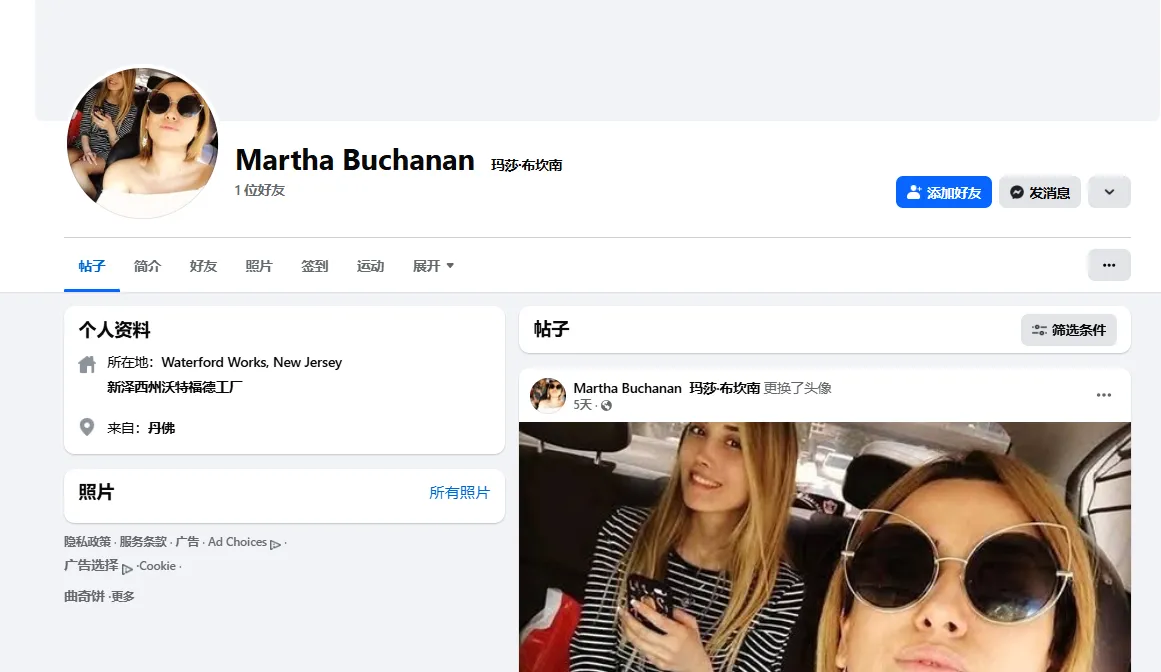Go to the 照片 tab

coord(259,266)
